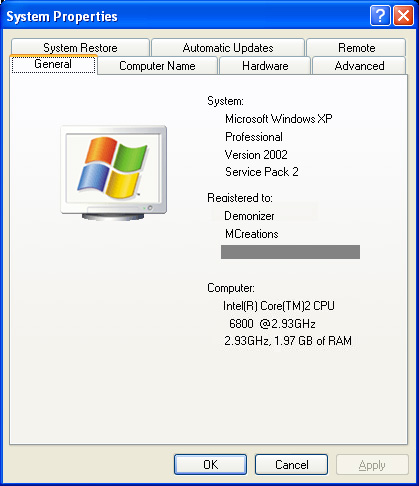This screenshot has width=419, height=486.
Task: Go to the Computer Name tab
Action: click(157, 66)
